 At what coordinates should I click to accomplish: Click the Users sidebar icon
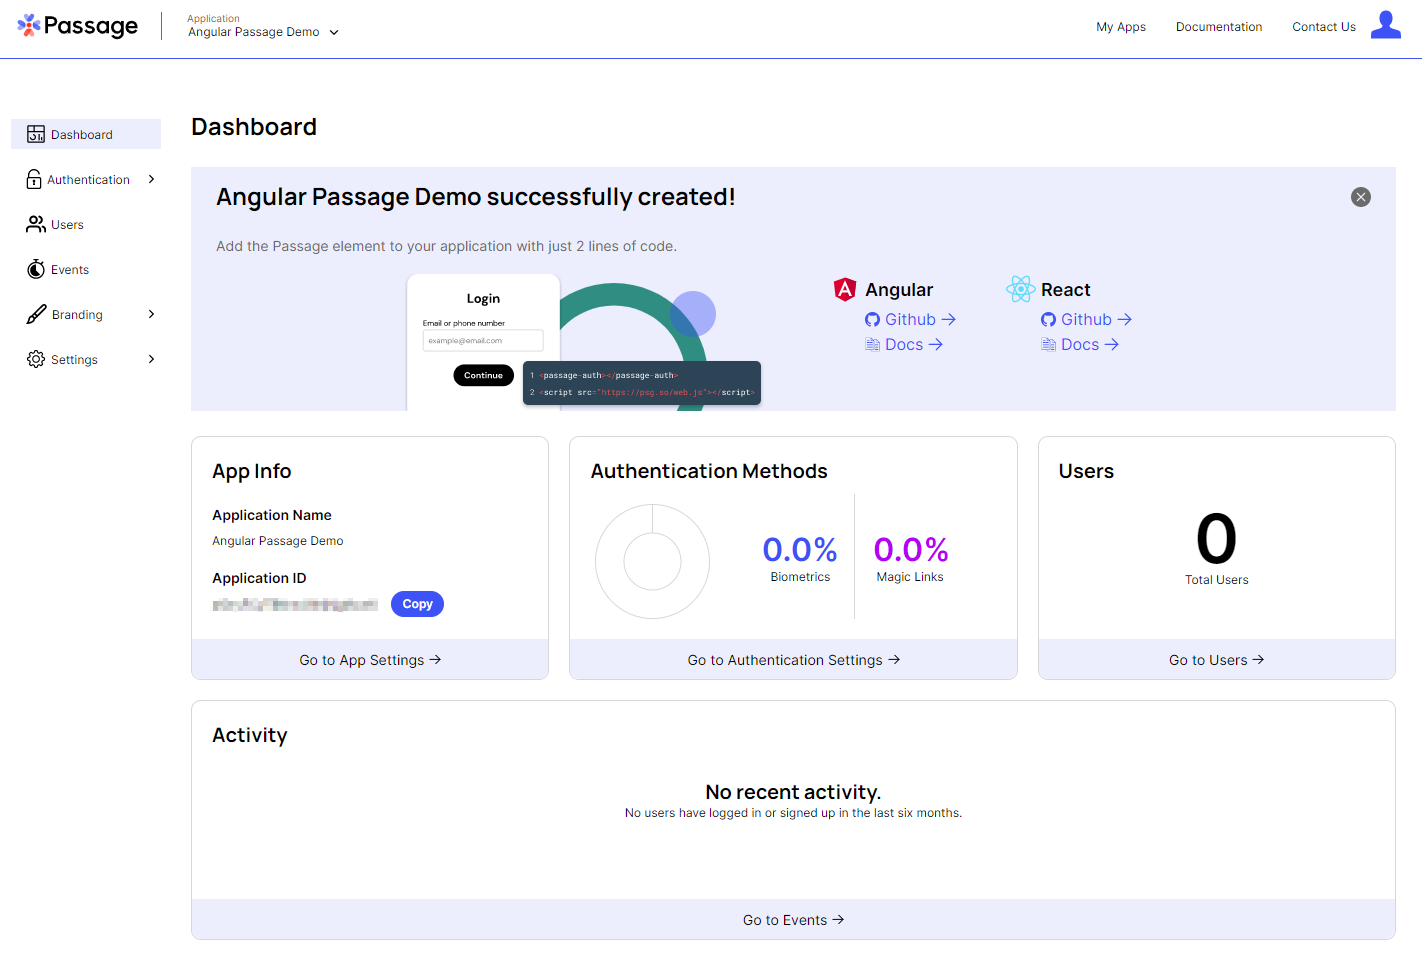tap(36, 225)
